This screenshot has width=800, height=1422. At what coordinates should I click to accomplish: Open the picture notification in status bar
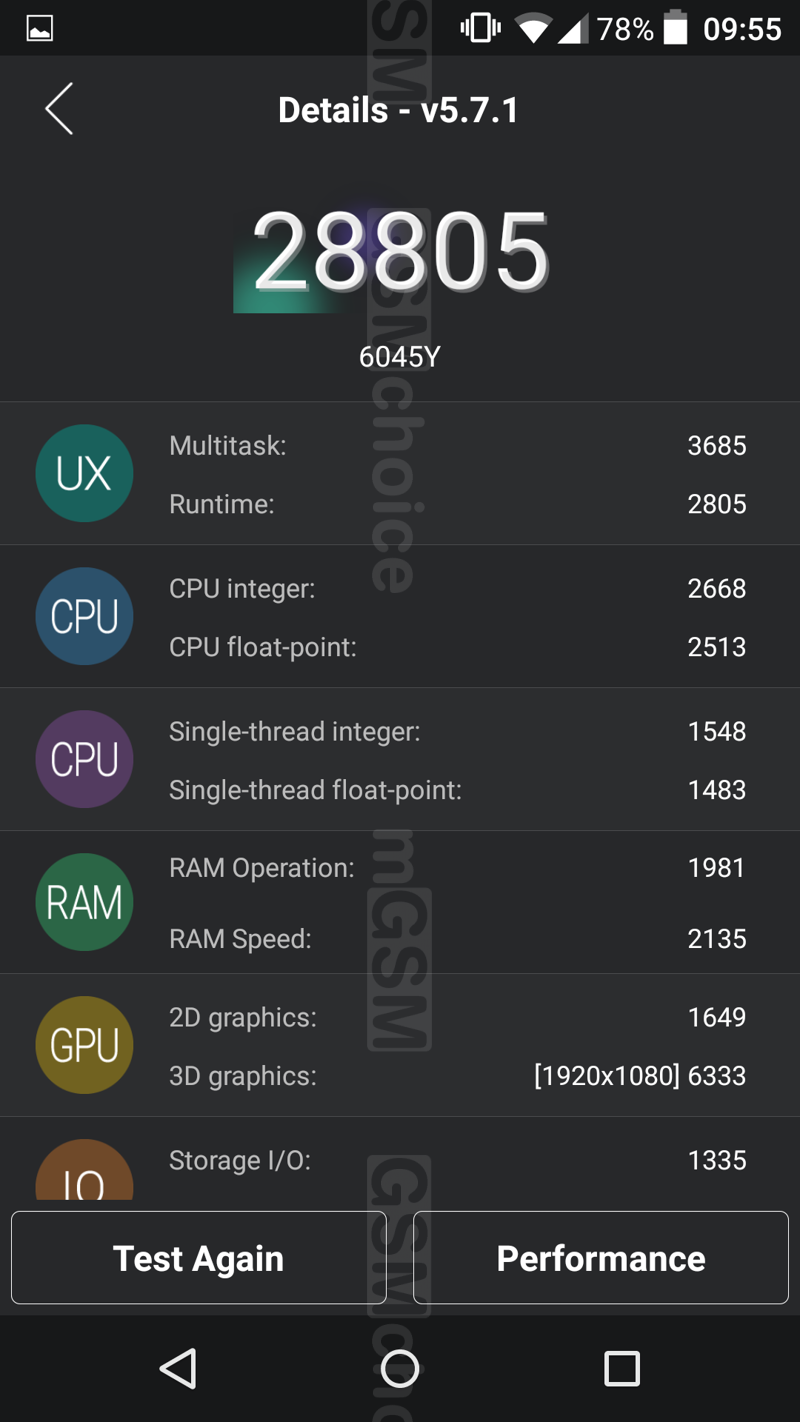[x=39, y=28]
